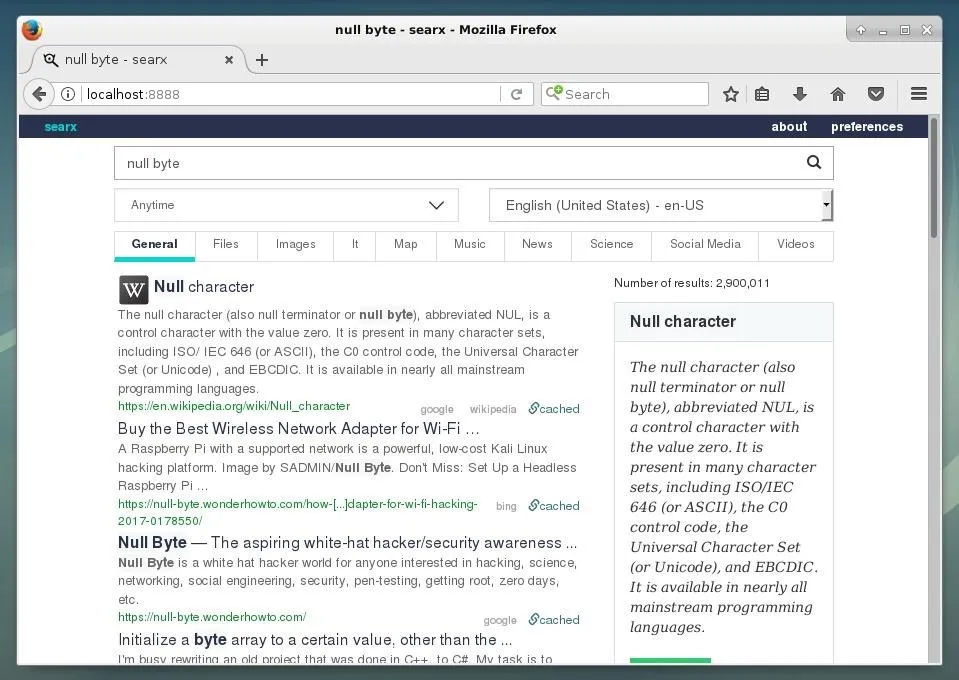Go to Firefox home page icon

(x=838, y=94)
